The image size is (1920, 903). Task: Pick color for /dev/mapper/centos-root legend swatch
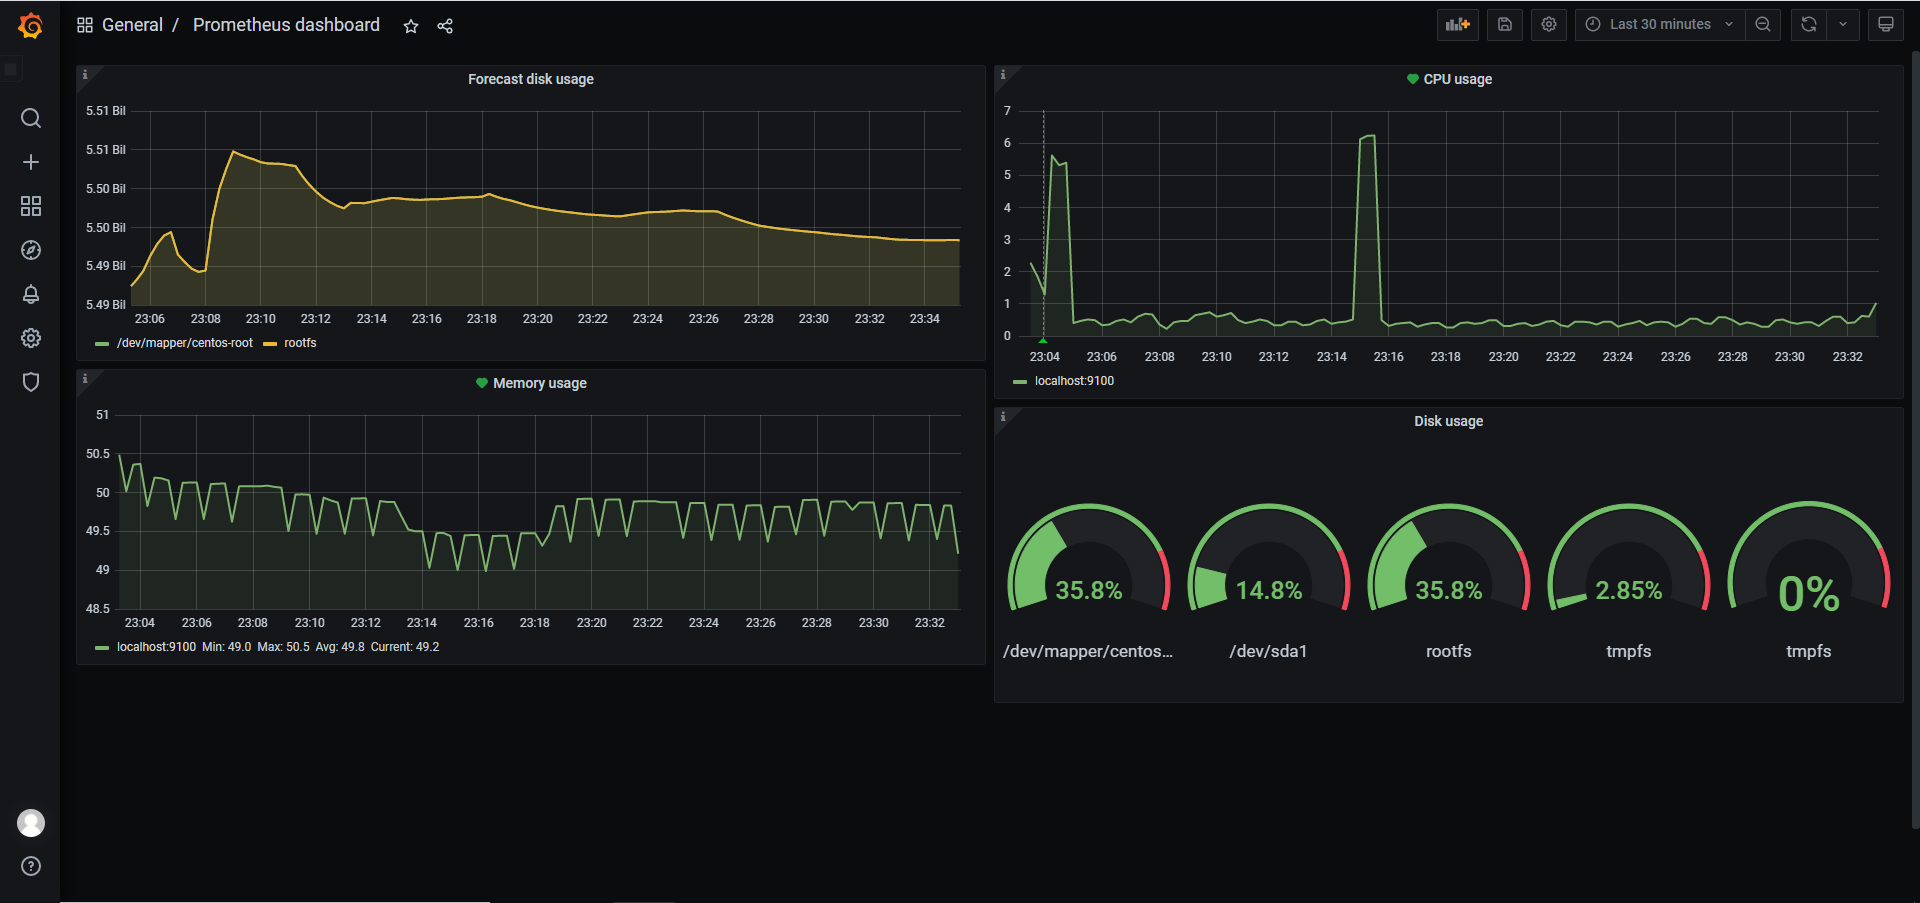pos(102,344)
